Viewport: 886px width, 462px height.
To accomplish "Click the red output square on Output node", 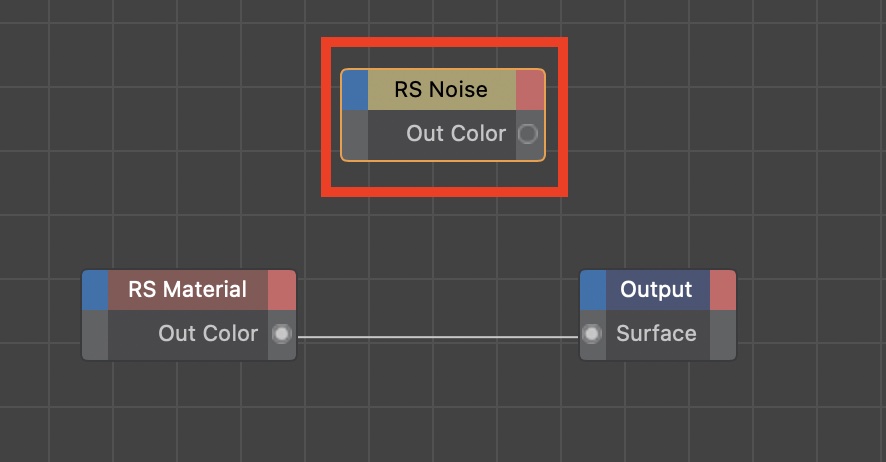I will [722, 290].
